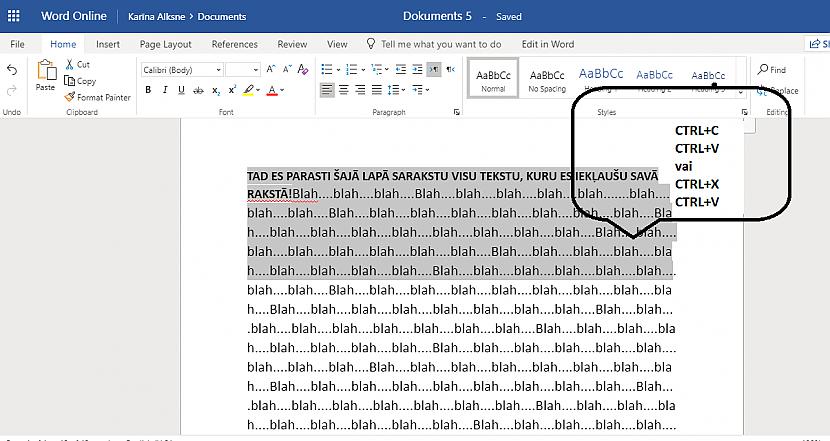Toggle Bold formatting
The width and height of the screenshot is (830, 441).
coord(148,91)
